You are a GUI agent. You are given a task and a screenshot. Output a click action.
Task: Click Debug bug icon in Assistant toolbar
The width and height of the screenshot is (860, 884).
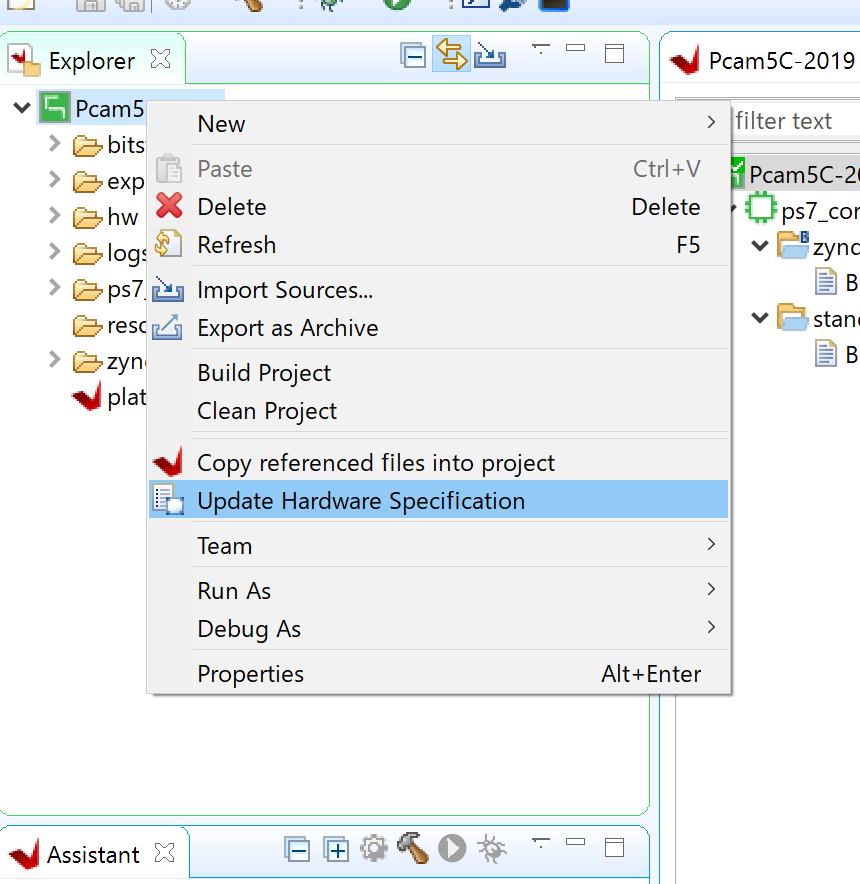491,849
